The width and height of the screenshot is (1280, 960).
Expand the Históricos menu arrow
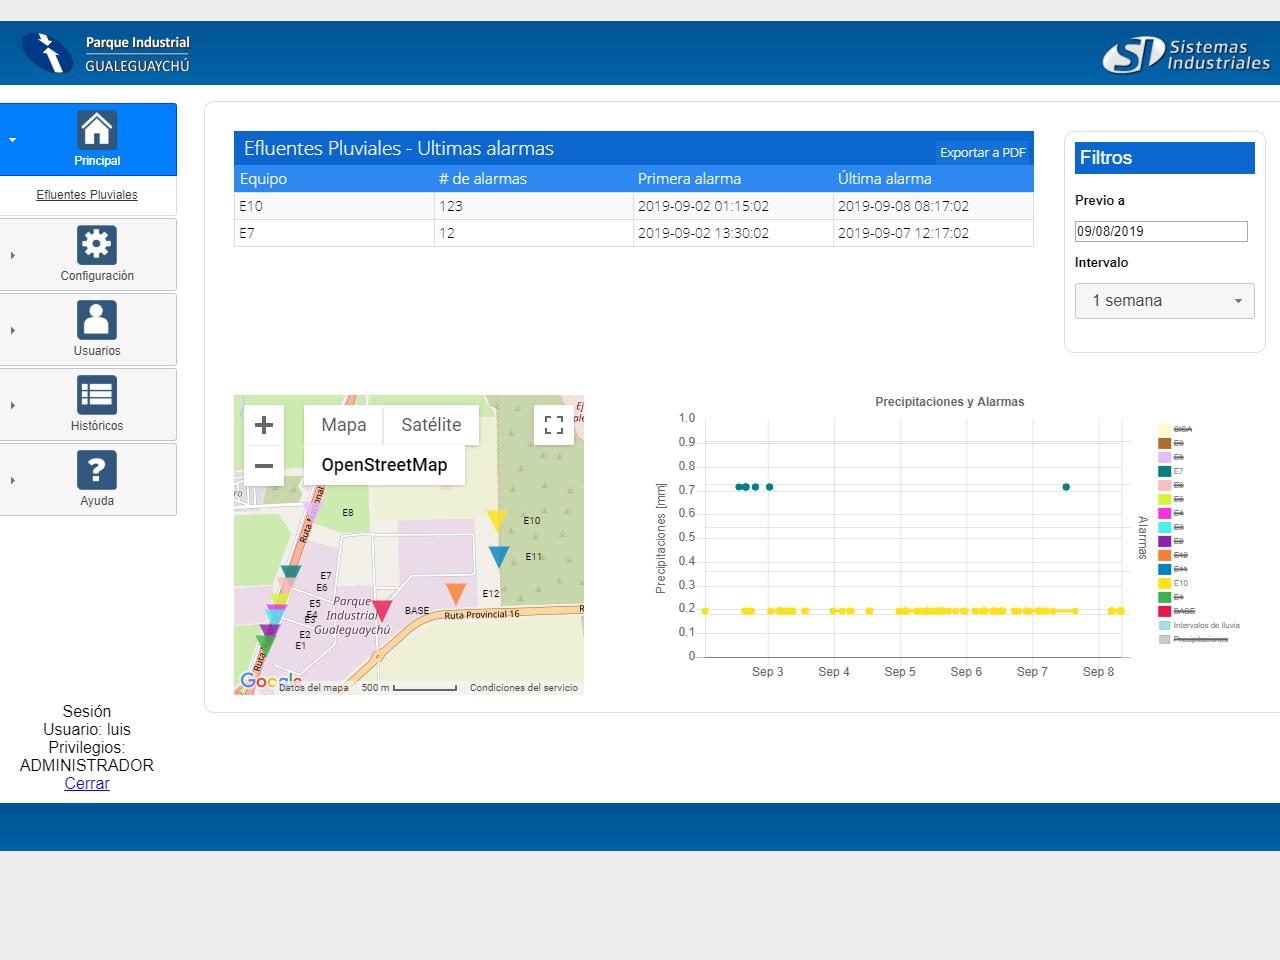[13, 405]
